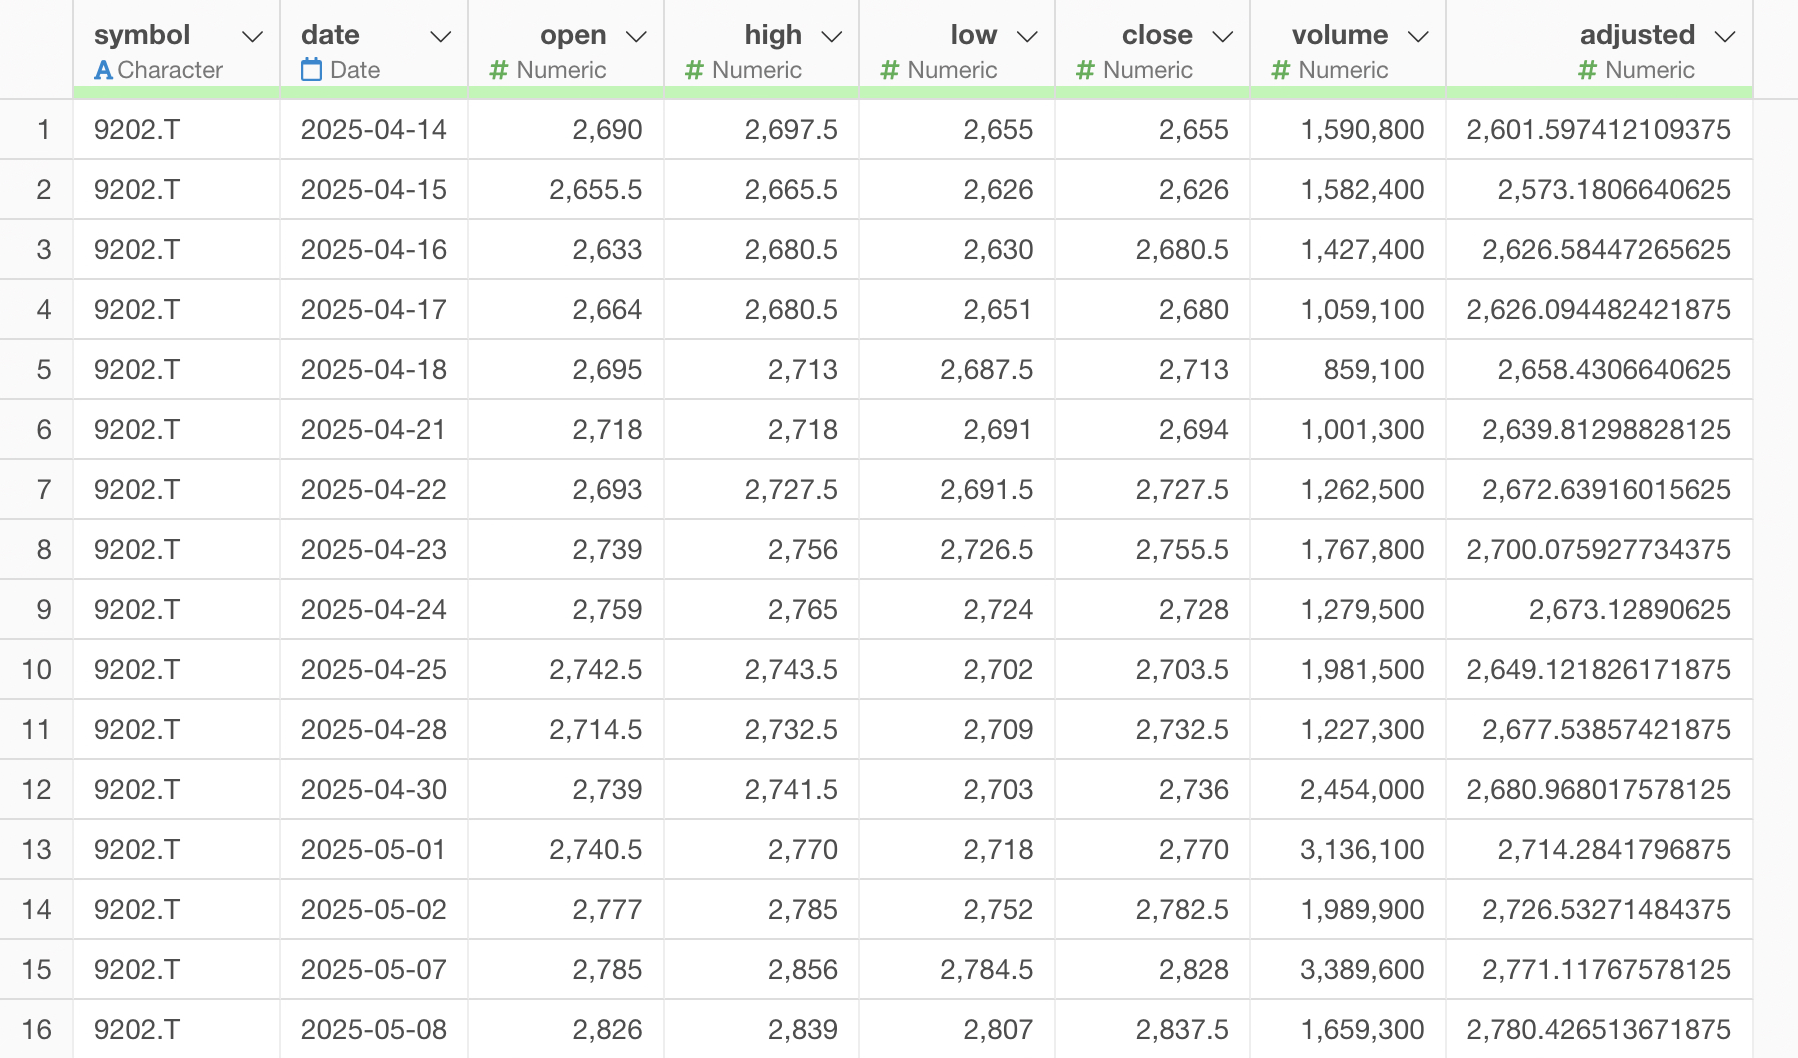Click the date cell 2025-05-01
This screenshot has width=1798, height=1058.
click(x=373, y=849)
